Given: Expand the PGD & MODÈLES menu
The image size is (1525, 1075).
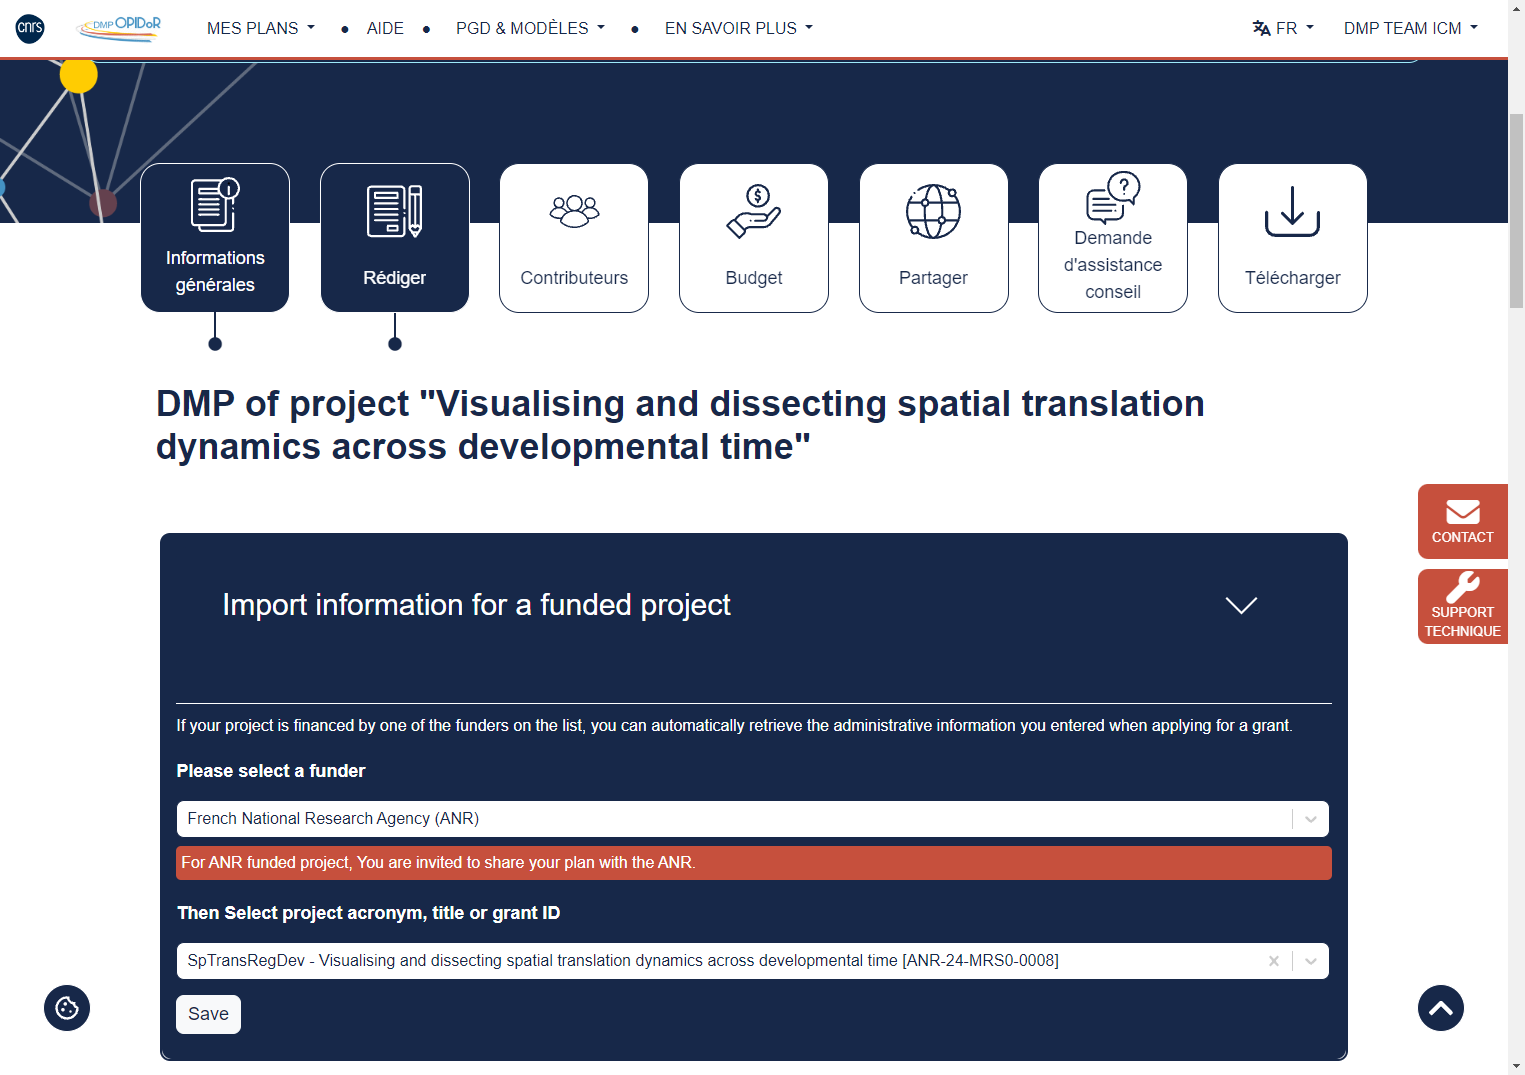Looking at the screenshot, I should [531, 28].
